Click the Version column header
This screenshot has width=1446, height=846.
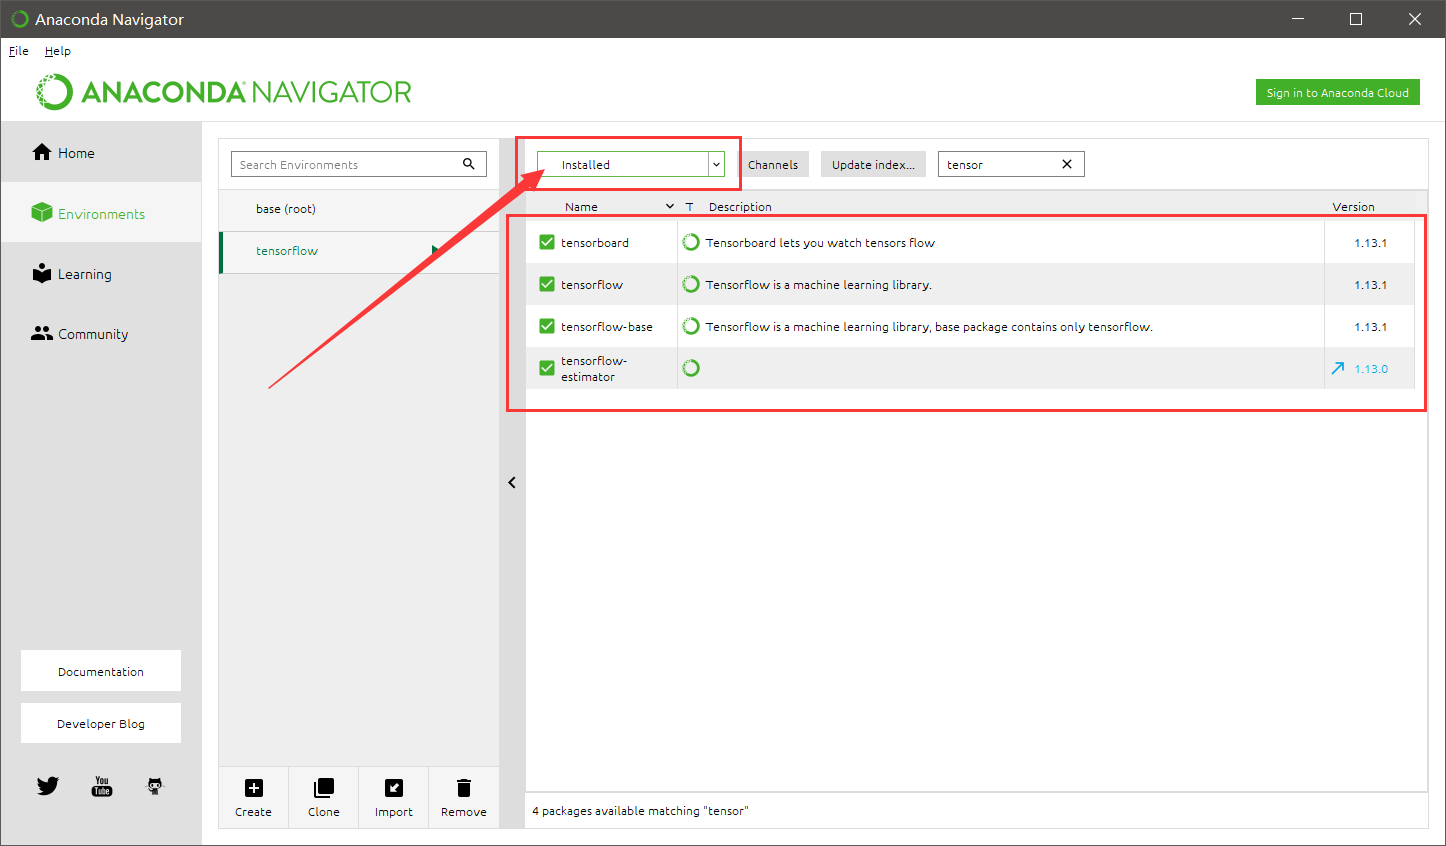tap(1353, 207)
